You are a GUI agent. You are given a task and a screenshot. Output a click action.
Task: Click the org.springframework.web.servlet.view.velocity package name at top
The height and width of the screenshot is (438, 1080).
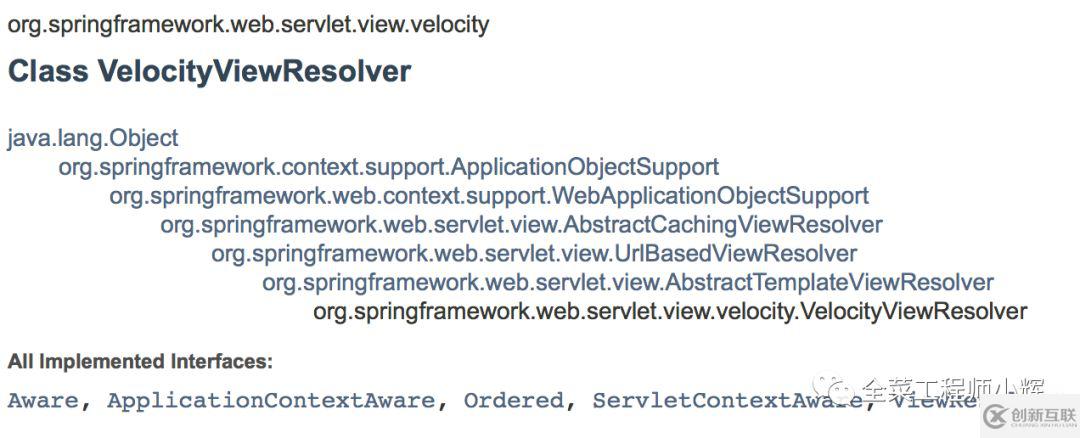click(249, 25)
